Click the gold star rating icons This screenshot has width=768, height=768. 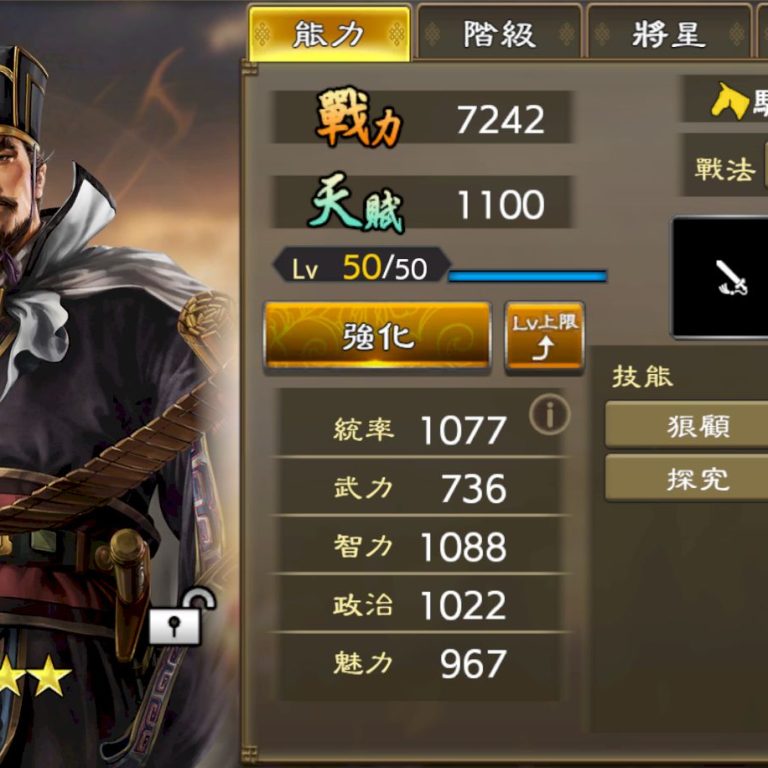34,676
